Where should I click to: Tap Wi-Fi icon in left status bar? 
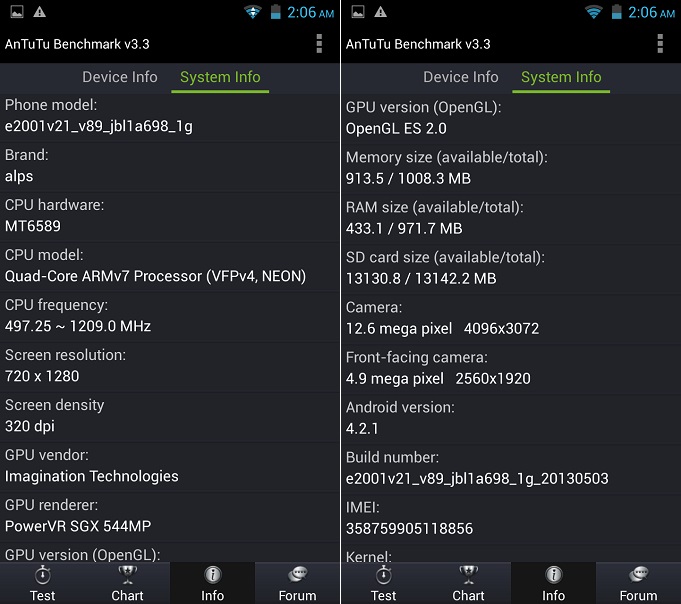point(252,12)
